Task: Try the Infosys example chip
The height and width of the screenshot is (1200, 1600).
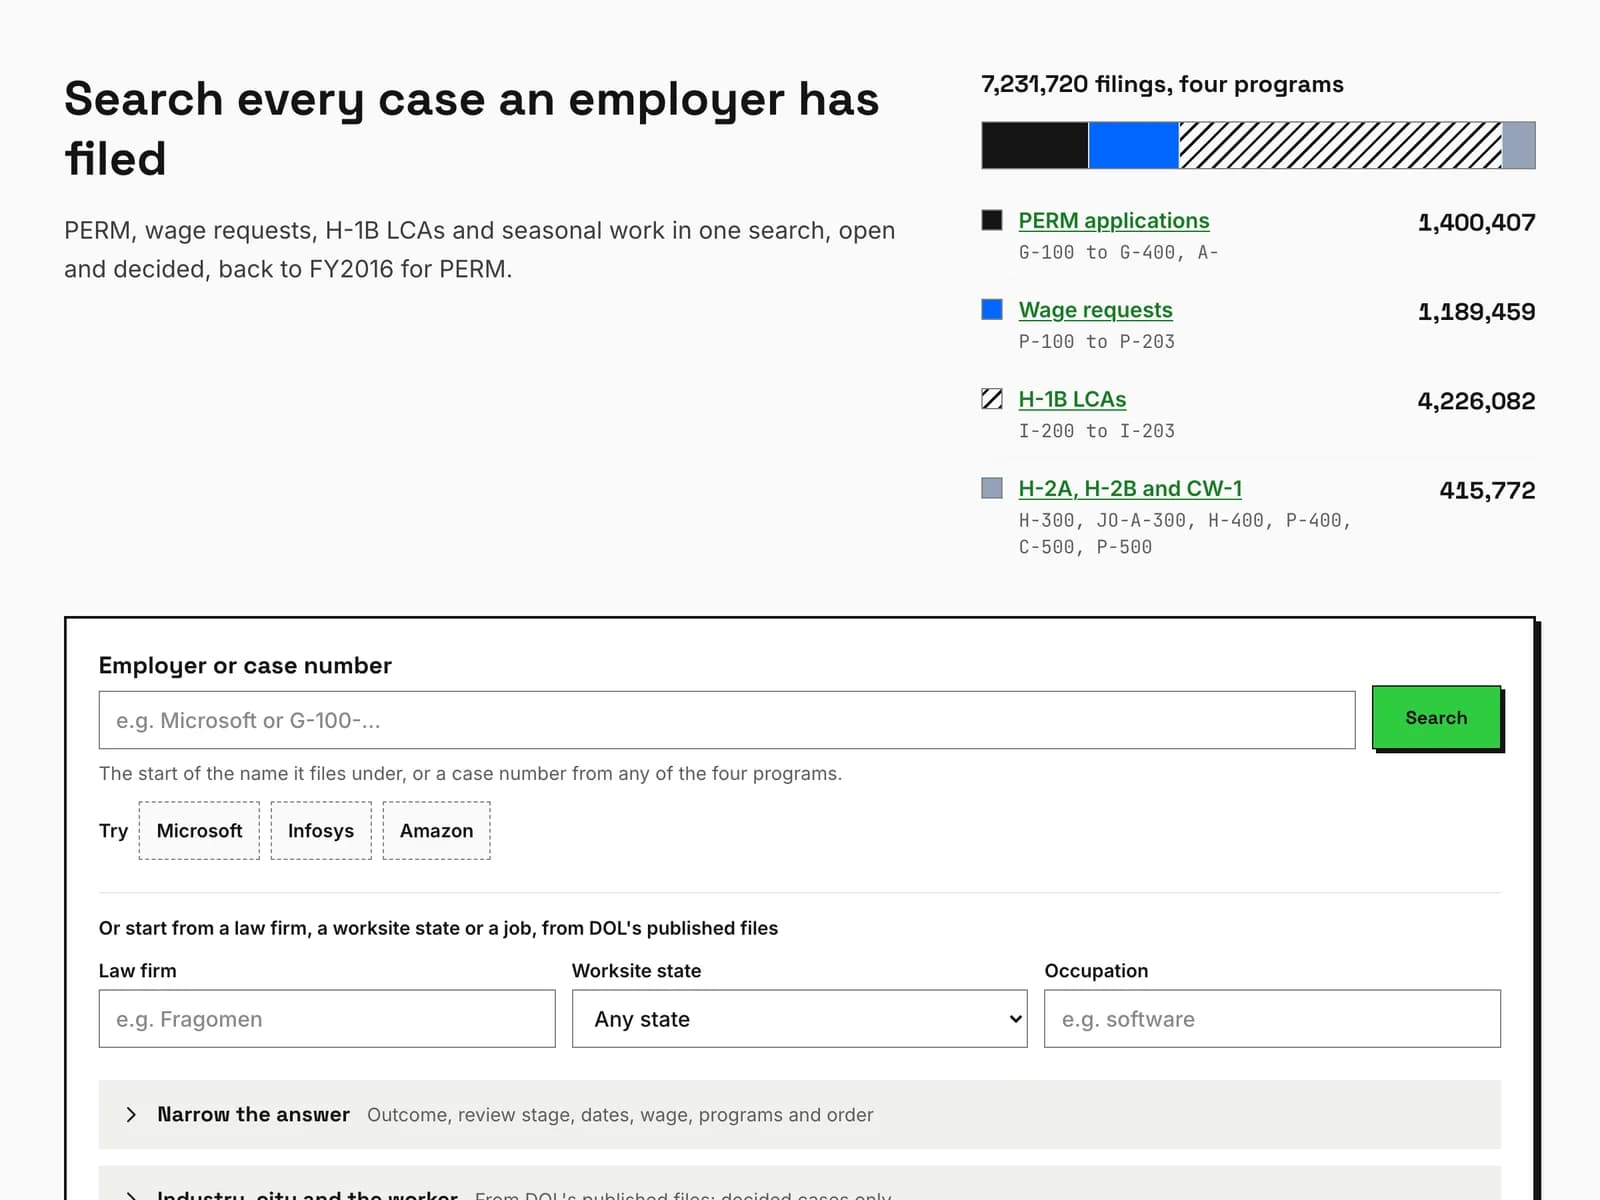Action: pos(321,830)
